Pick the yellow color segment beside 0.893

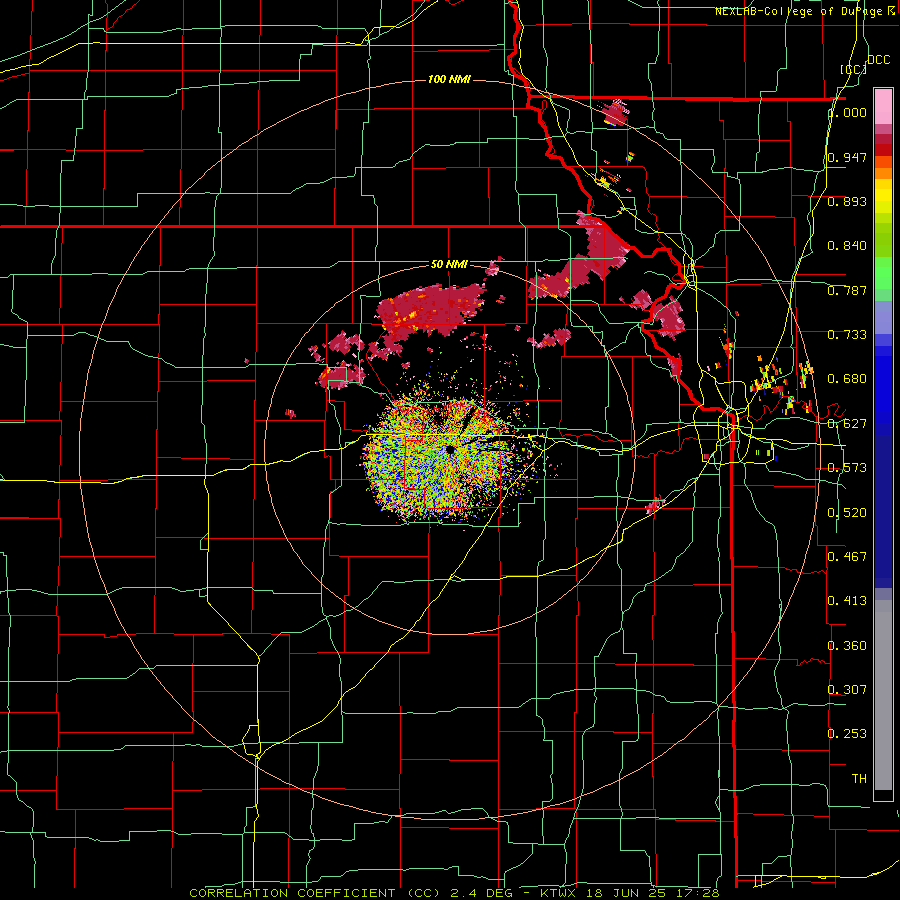coord(883,201)
